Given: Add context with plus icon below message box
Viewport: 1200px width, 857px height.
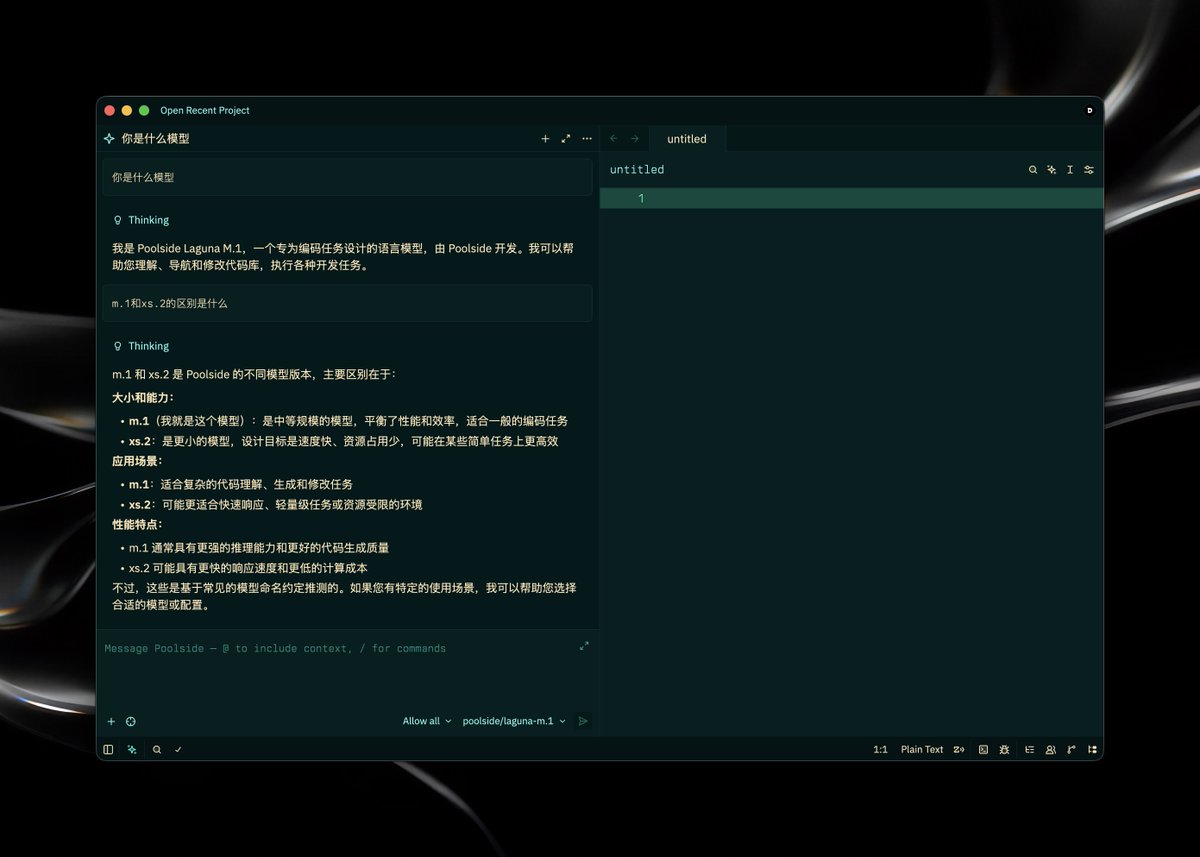Looking at the screenshot, I should pos(111,721).
